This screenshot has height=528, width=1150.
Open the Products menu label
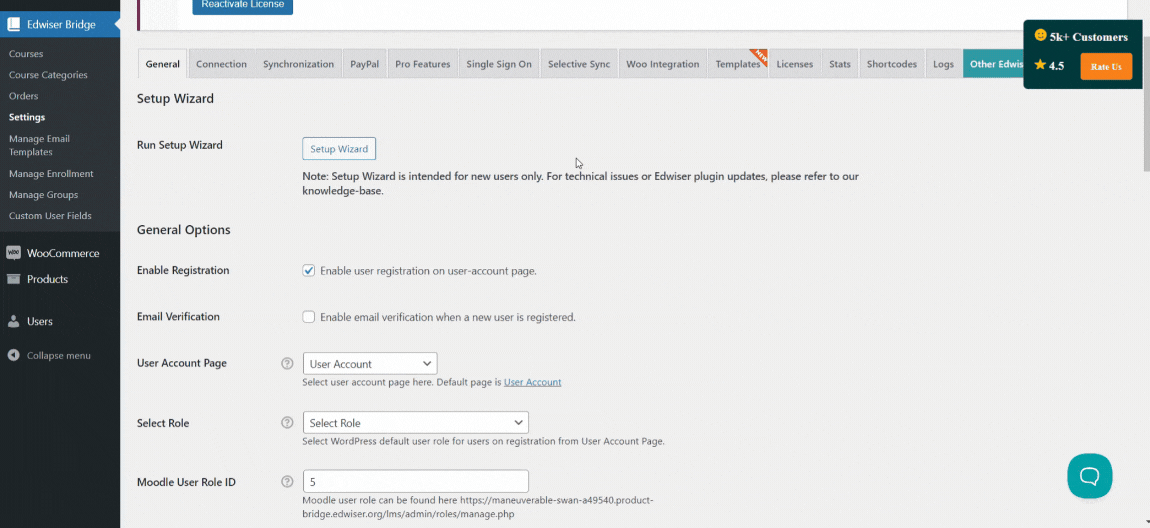48,279
